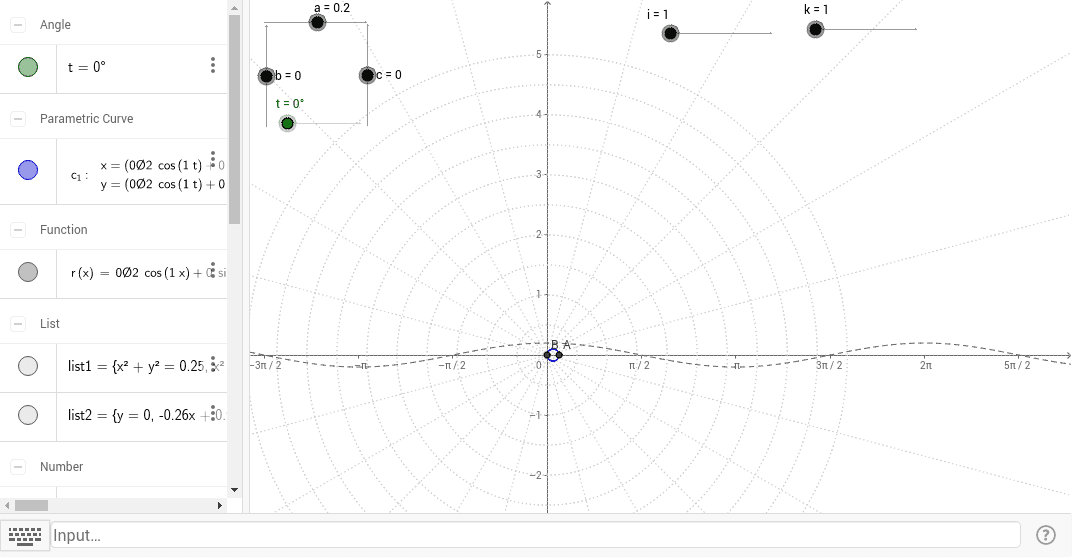
Task: Open the options menu for t = 0°
Action: 213,65
